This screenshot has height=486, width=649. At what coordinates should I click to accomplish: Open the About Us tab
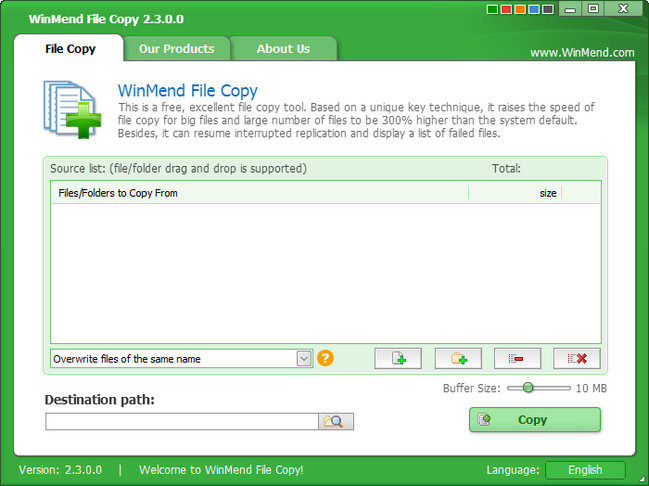coord(283,48)
